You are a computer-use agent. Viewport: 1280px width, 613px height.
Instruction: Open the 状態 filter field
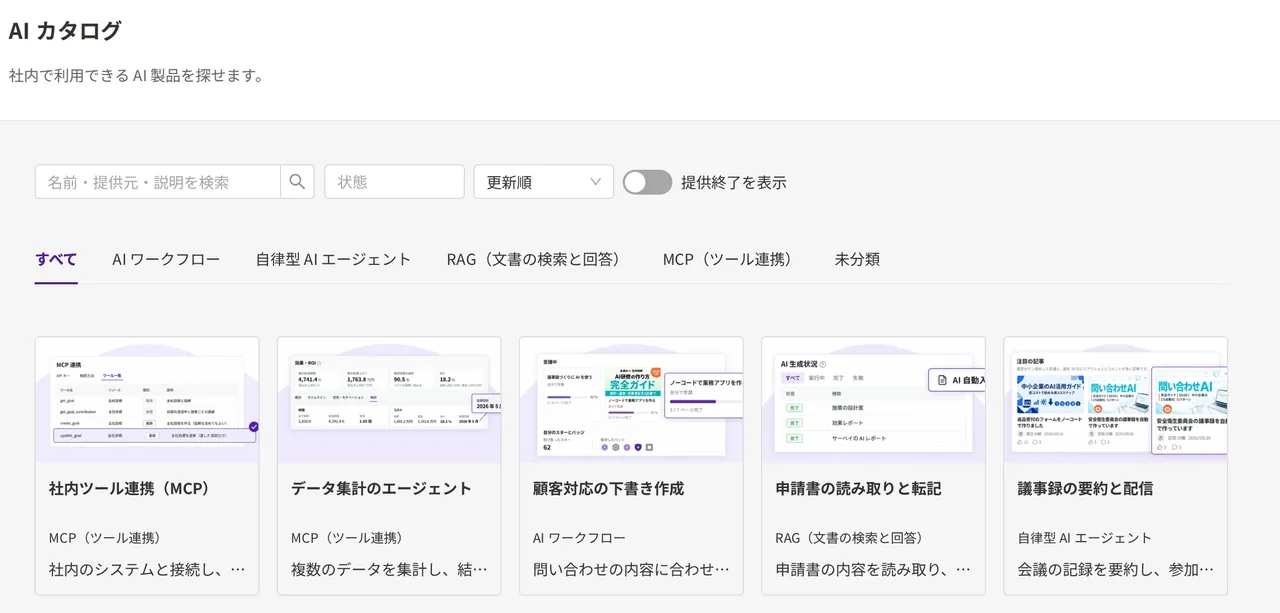(x=394, y=182)
